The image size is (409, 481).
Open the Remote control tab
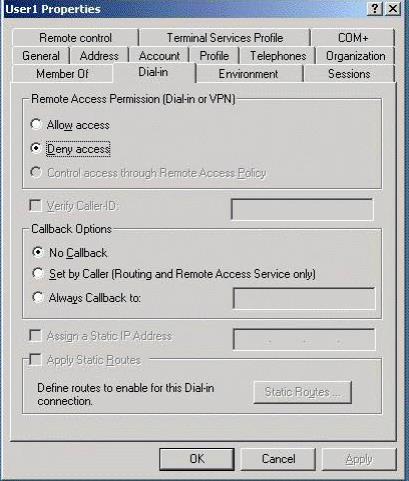point(75,38)
